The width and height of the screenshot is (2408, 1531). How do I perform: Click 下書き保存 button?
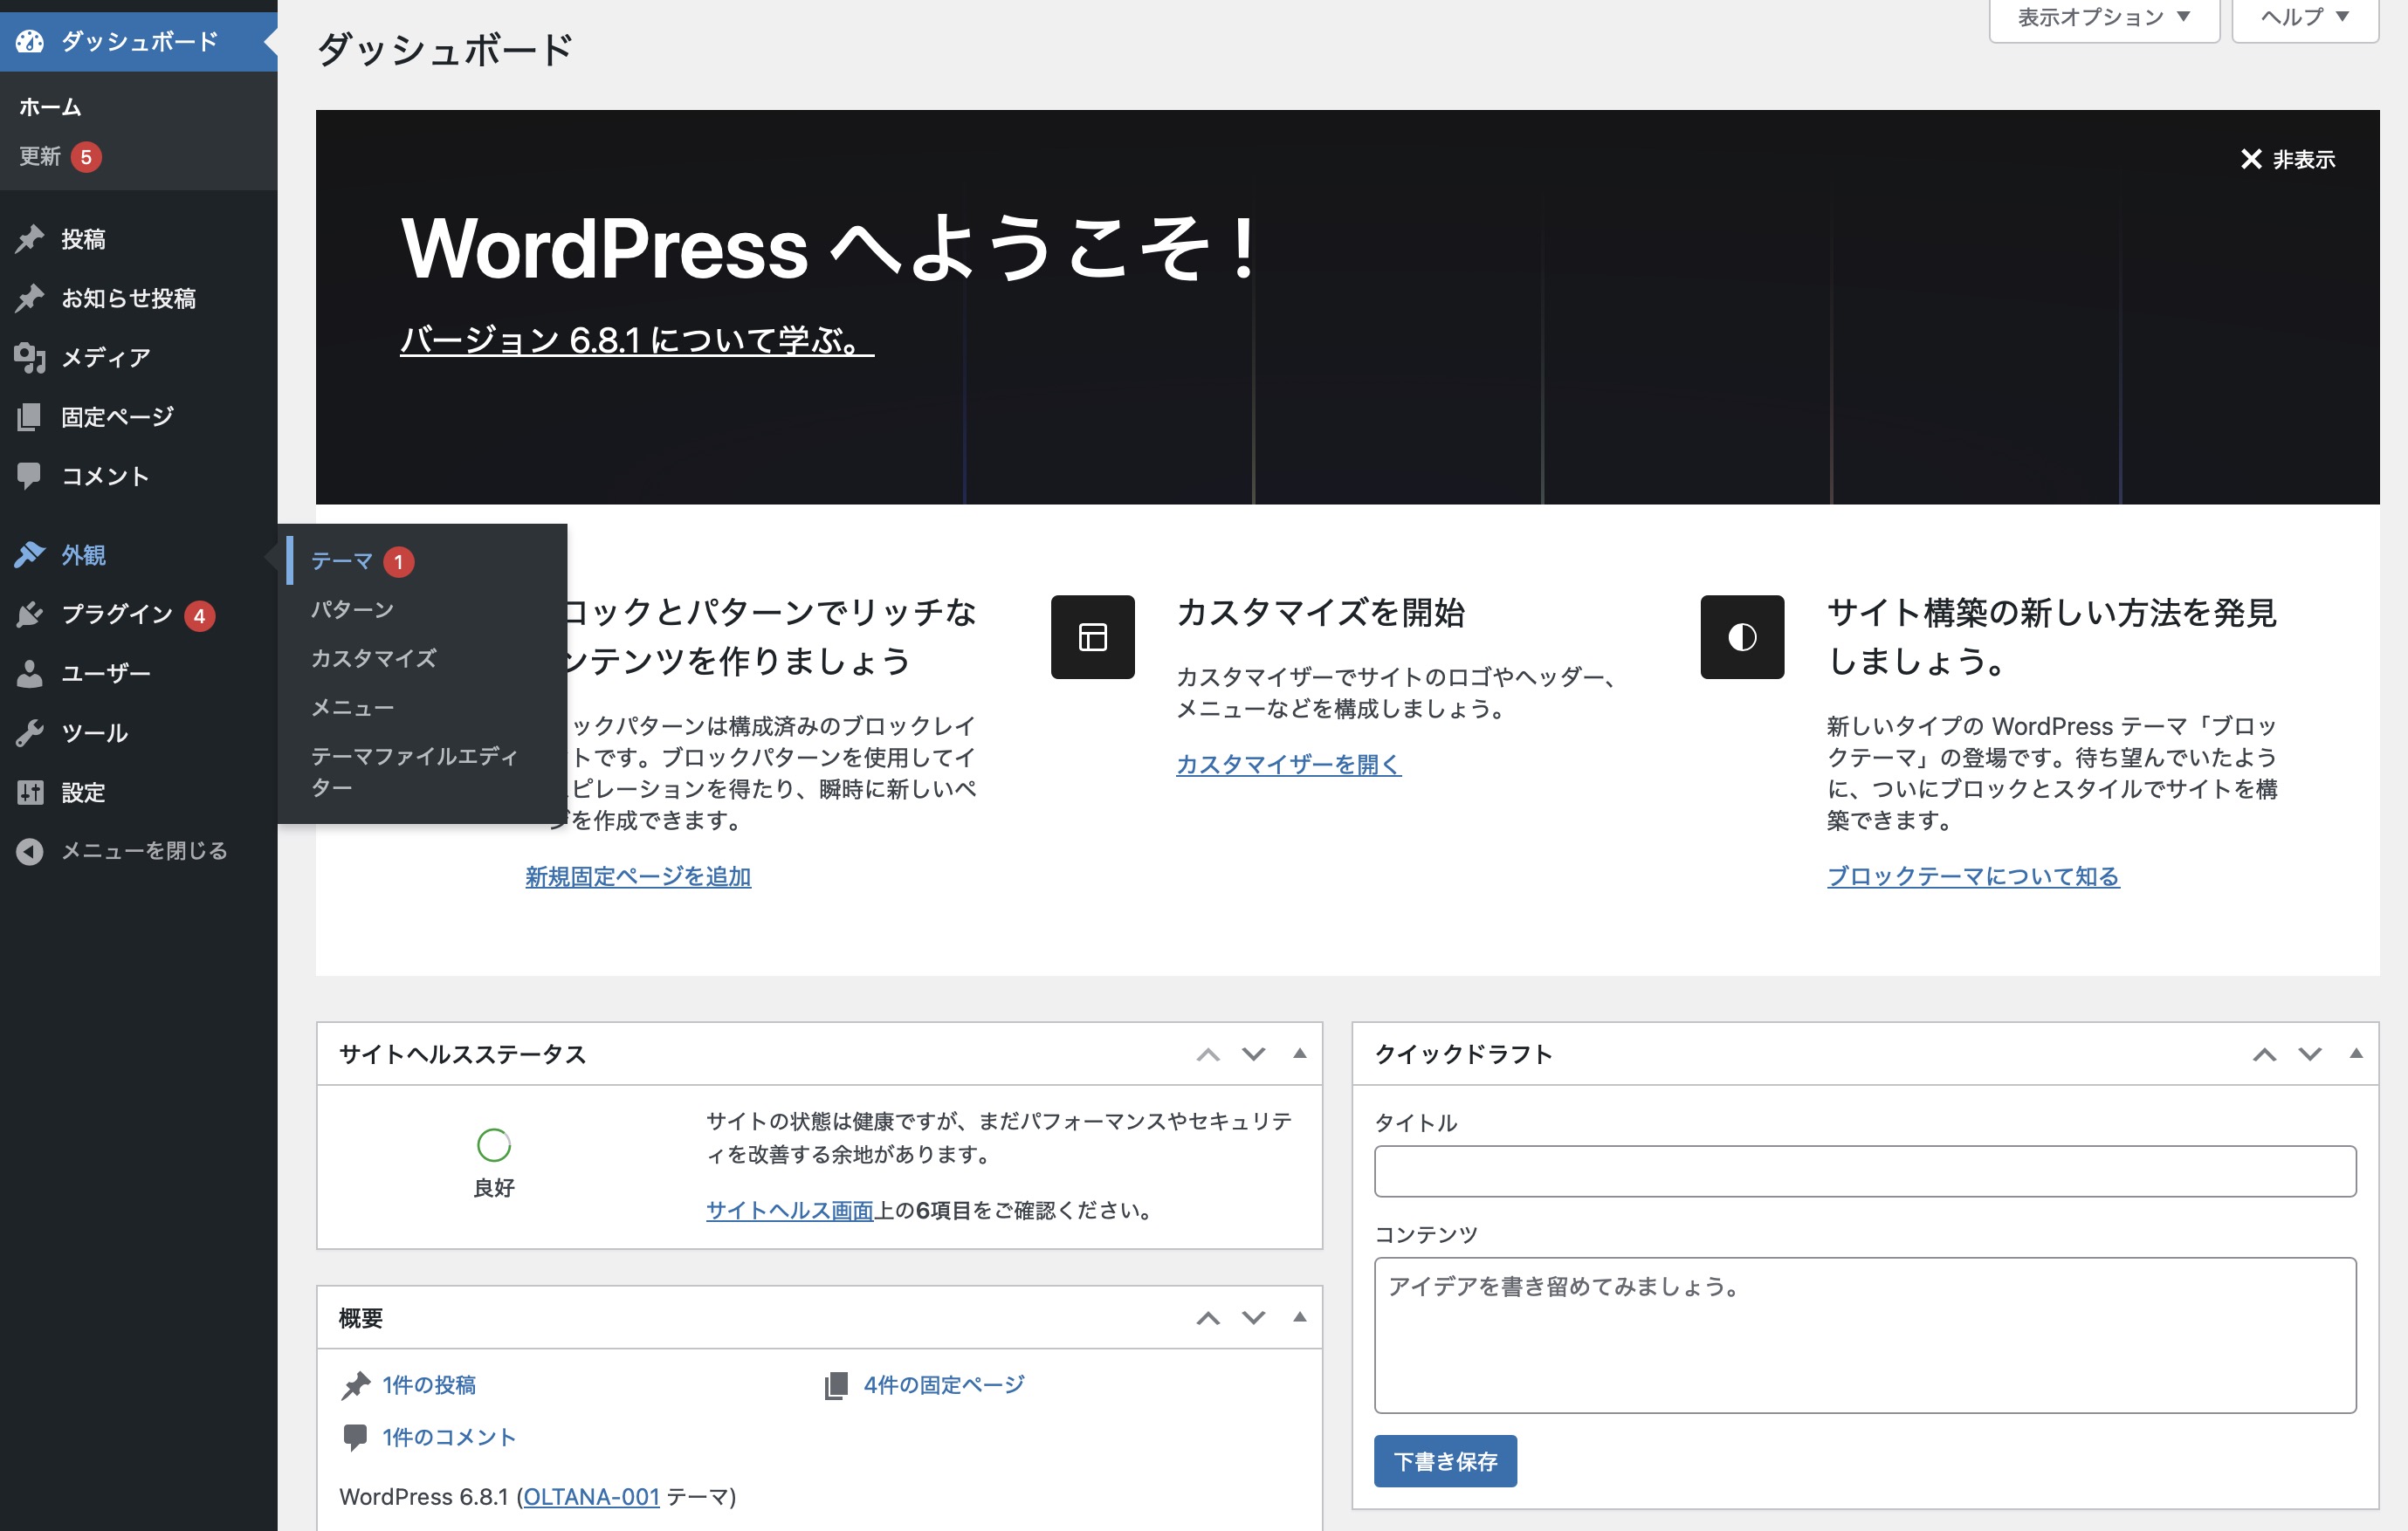pyautogui.click(x=1445, y=1461)
